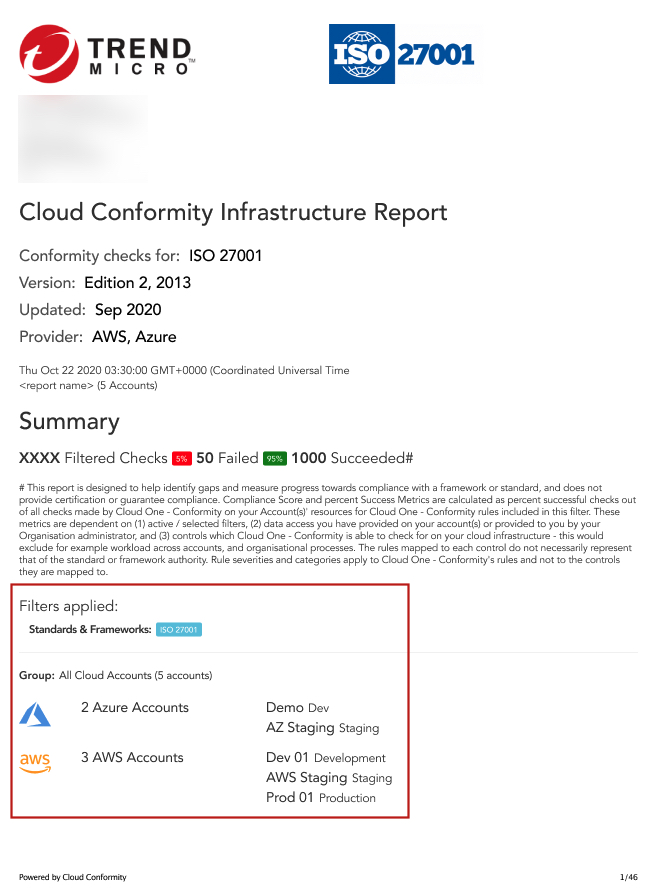Click the 'Thu Oct 22 2020 03:30:00' timestamp

pyautogui.click(x=184, y=370)
